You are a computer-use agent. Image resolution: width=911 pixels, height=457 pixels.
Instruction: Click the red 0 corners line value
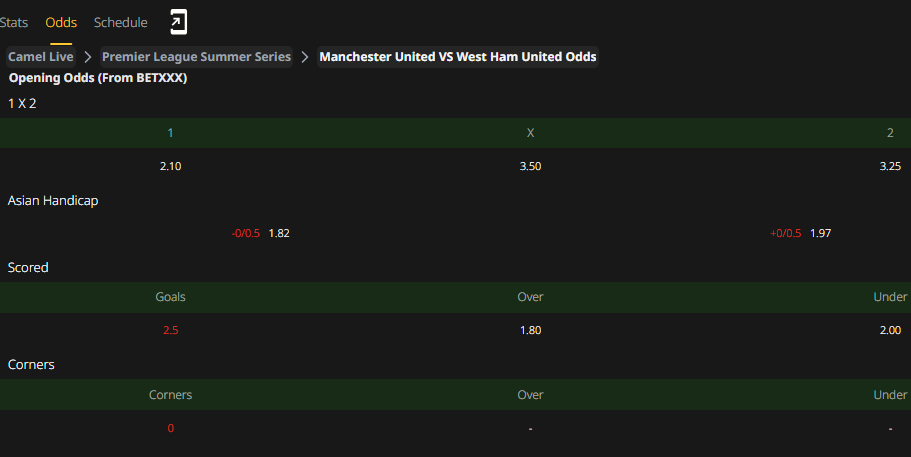point(170,428)
